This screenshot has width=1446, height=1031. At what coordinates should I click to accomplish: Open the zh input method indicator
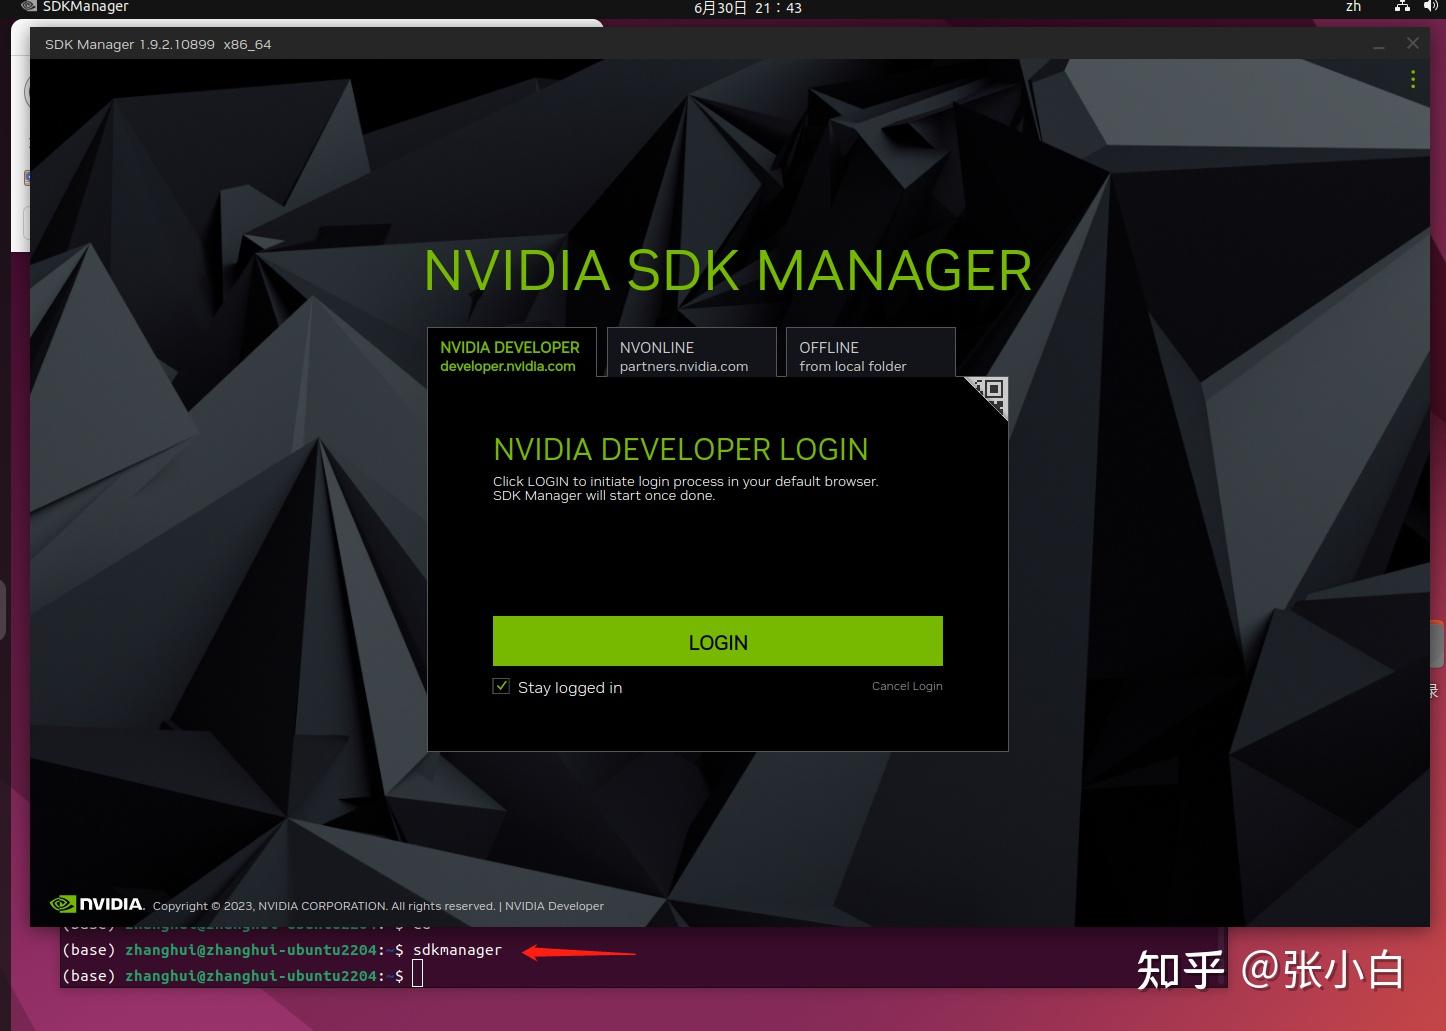(1353, 7)
